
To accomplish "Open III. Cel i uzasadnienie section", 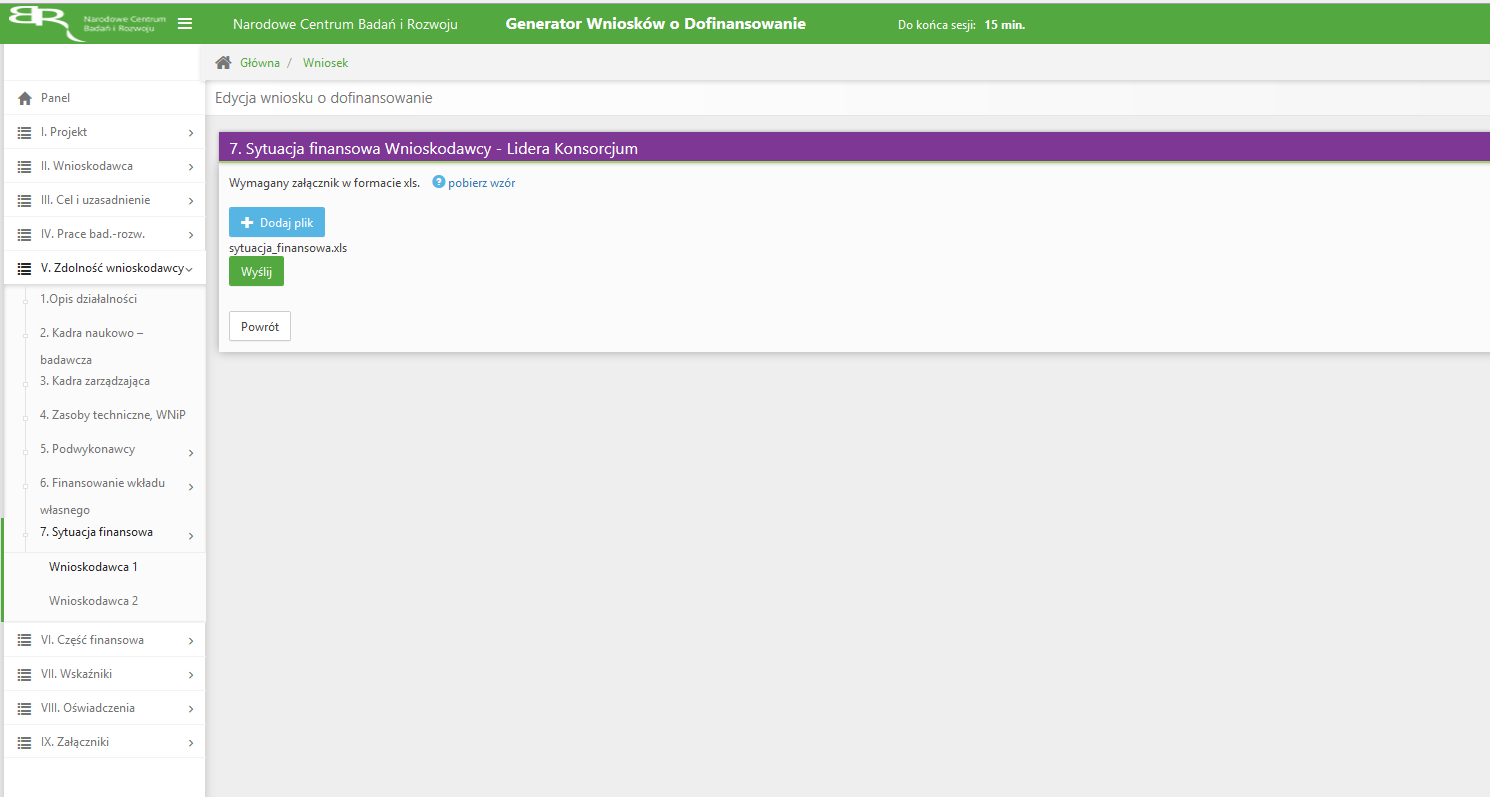I will pyautogui.click(x=103, y=200).
